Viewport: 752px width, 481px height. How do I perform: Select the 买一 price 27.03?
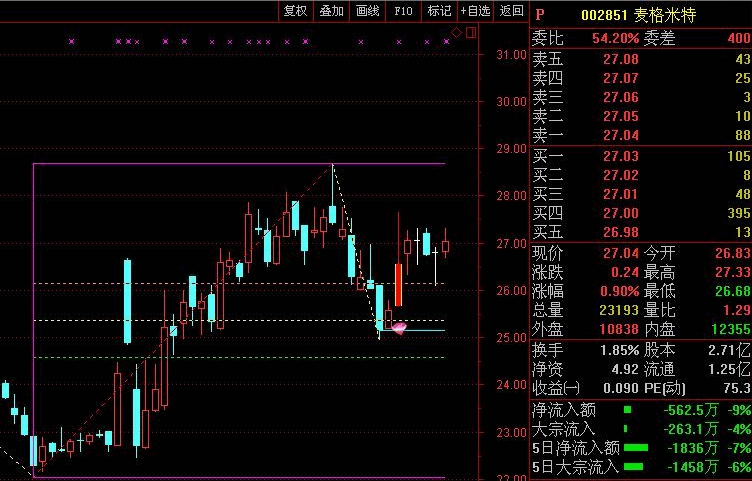(621, 156)
